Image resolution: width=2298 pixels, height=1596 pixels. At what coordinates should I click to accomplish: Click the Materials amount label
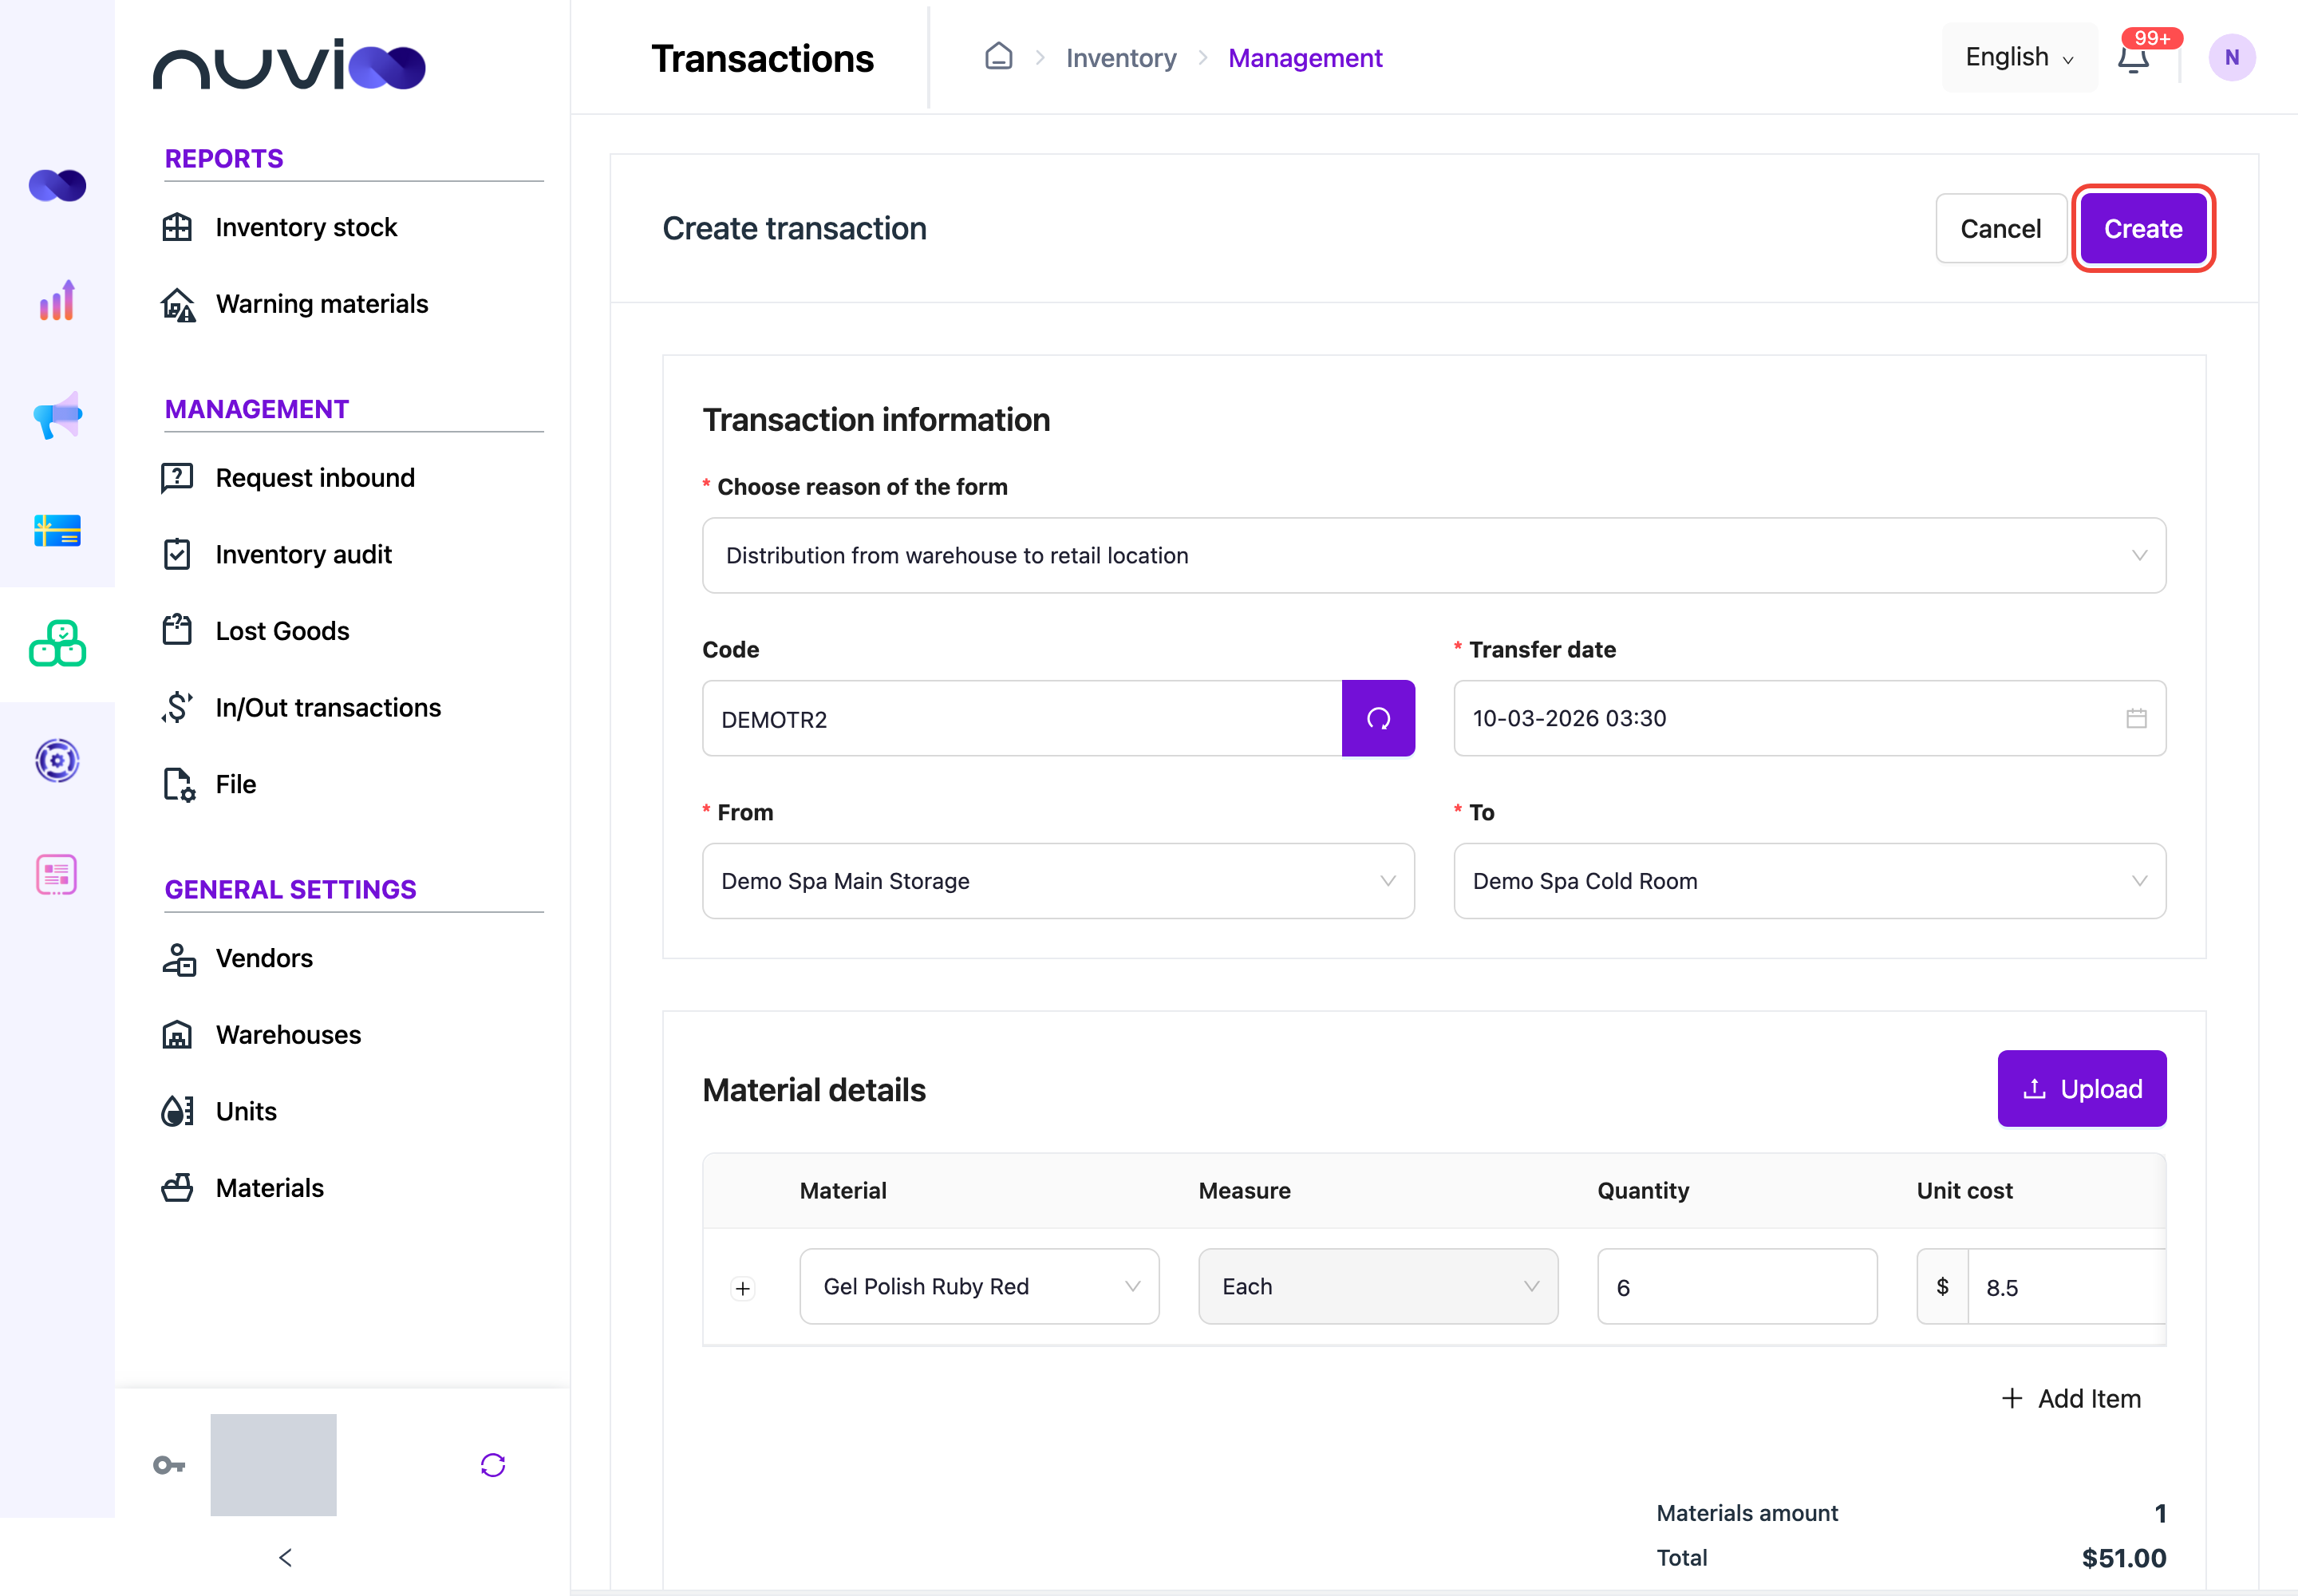coord(1746,1512)
